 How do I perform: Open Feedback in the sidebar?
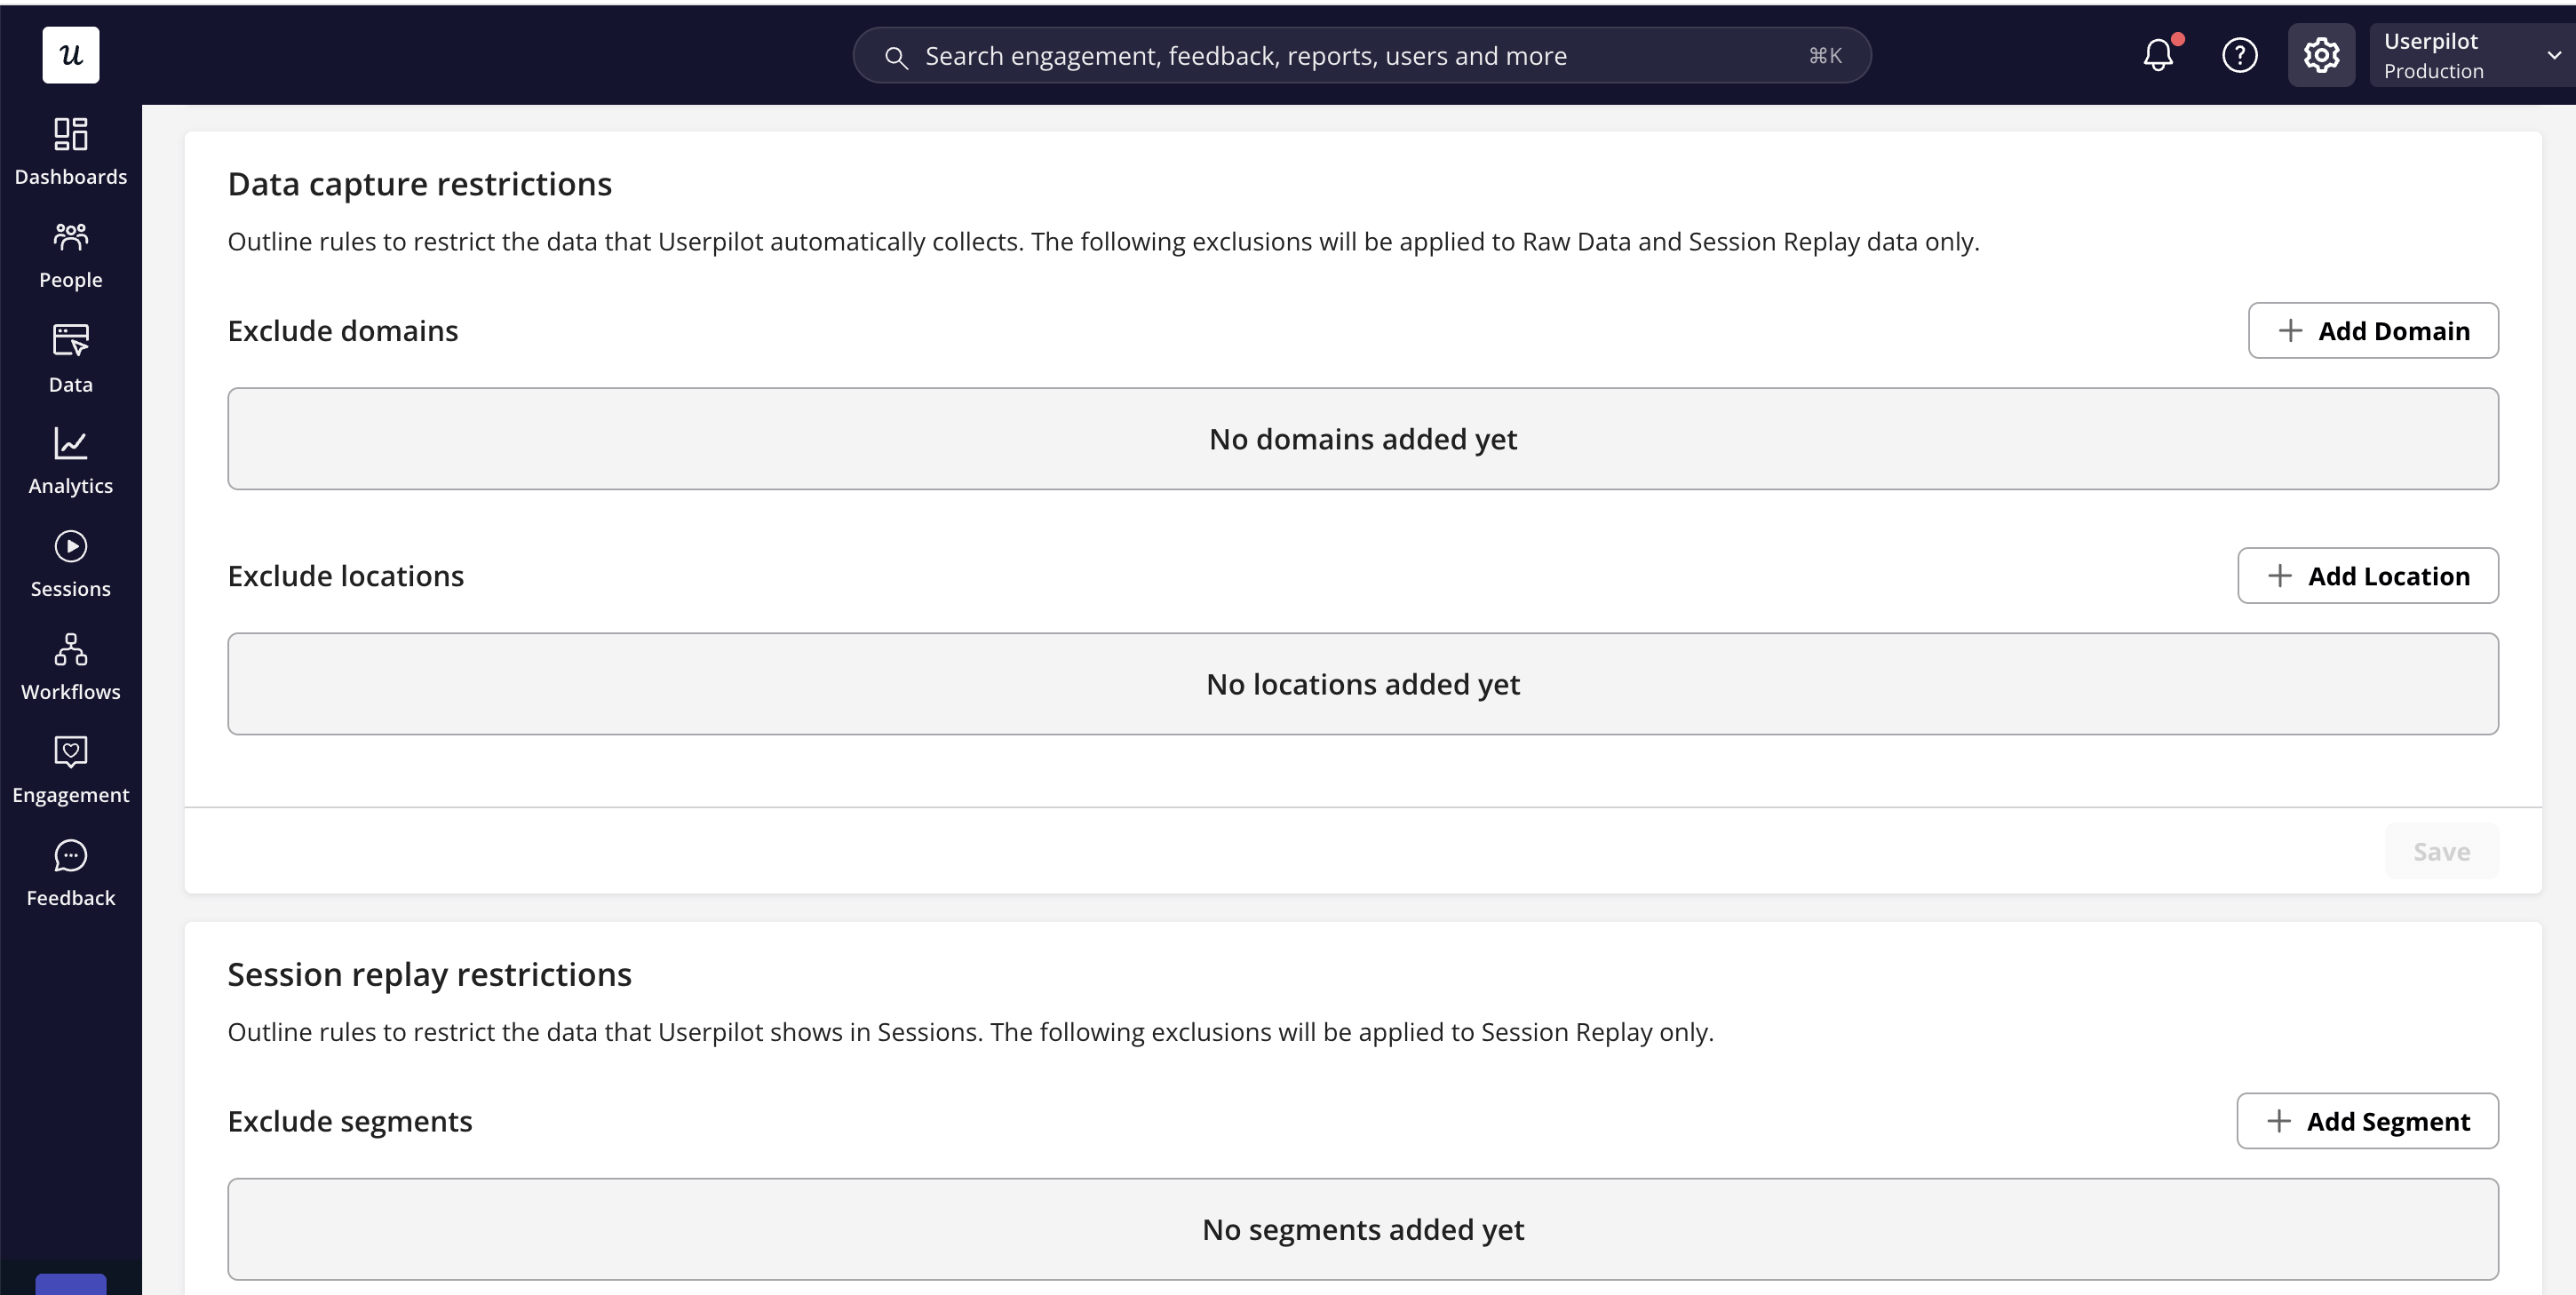click(70, 874)
